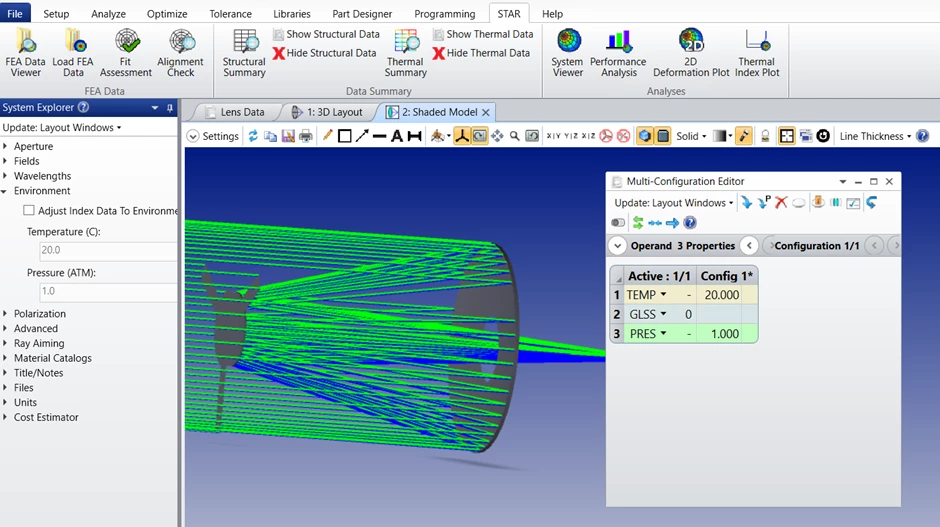Image resolution: width=940 pixels, height=527 pixels.
Task: Select the line annotation tool
Action: [379, 136]
